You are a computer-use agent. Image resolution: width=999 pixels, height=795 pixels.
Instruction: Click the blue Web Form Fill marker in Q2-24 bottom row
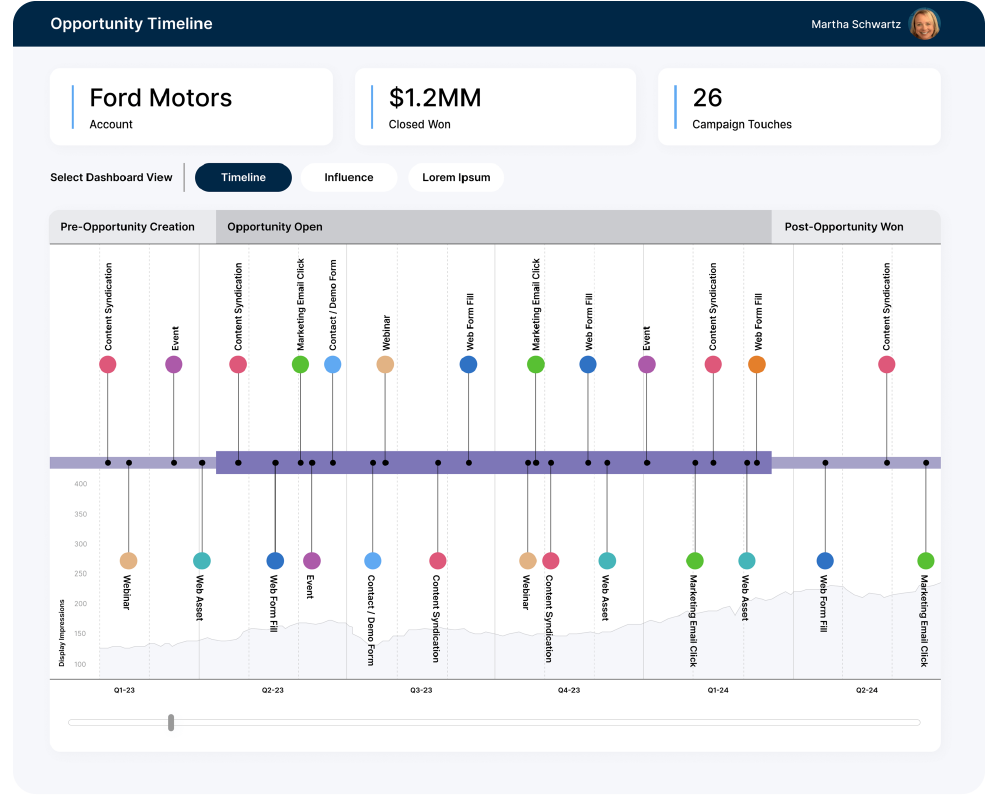(x=825, y=561)
